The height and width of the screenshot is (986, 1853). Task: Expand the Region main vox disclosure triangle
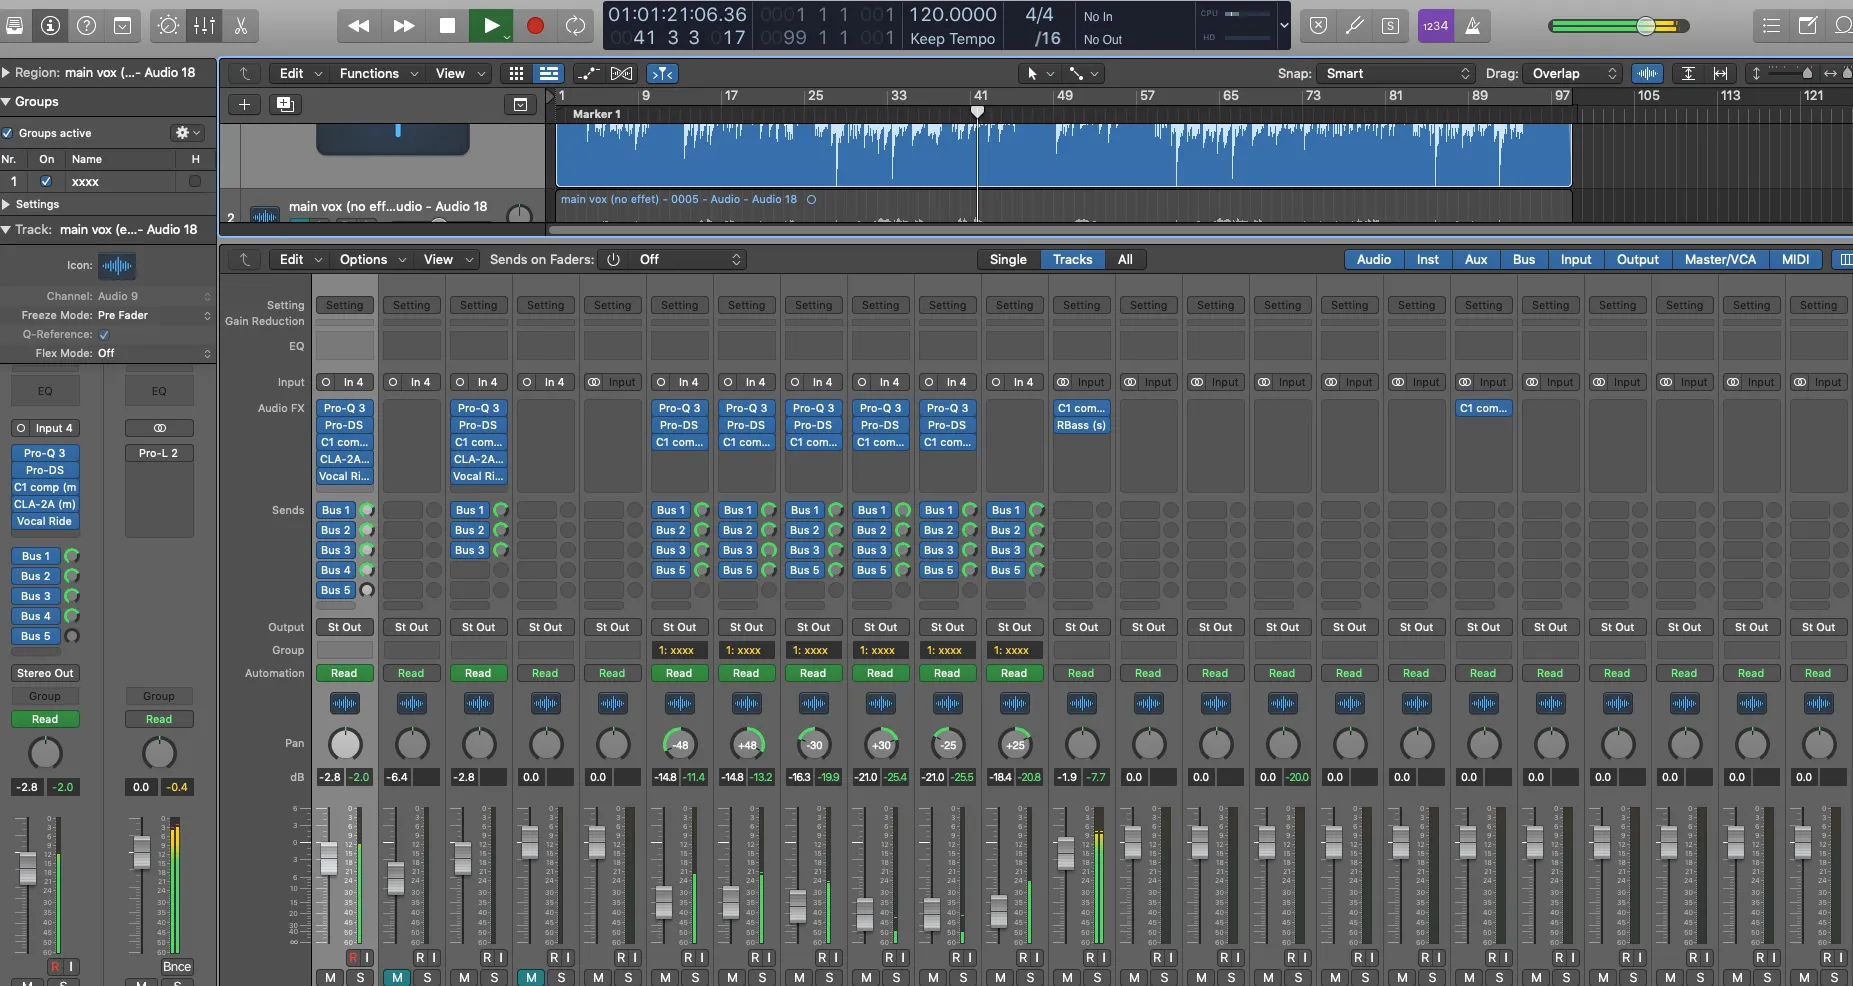(x=6, y=72)
